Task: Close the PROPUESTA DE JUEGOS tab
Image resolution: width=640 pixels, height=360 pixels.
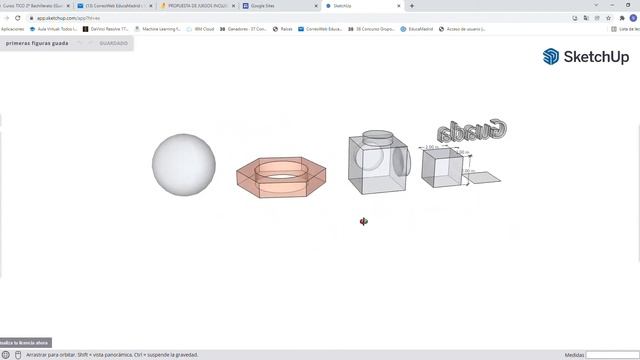Action: coord(233,6)
